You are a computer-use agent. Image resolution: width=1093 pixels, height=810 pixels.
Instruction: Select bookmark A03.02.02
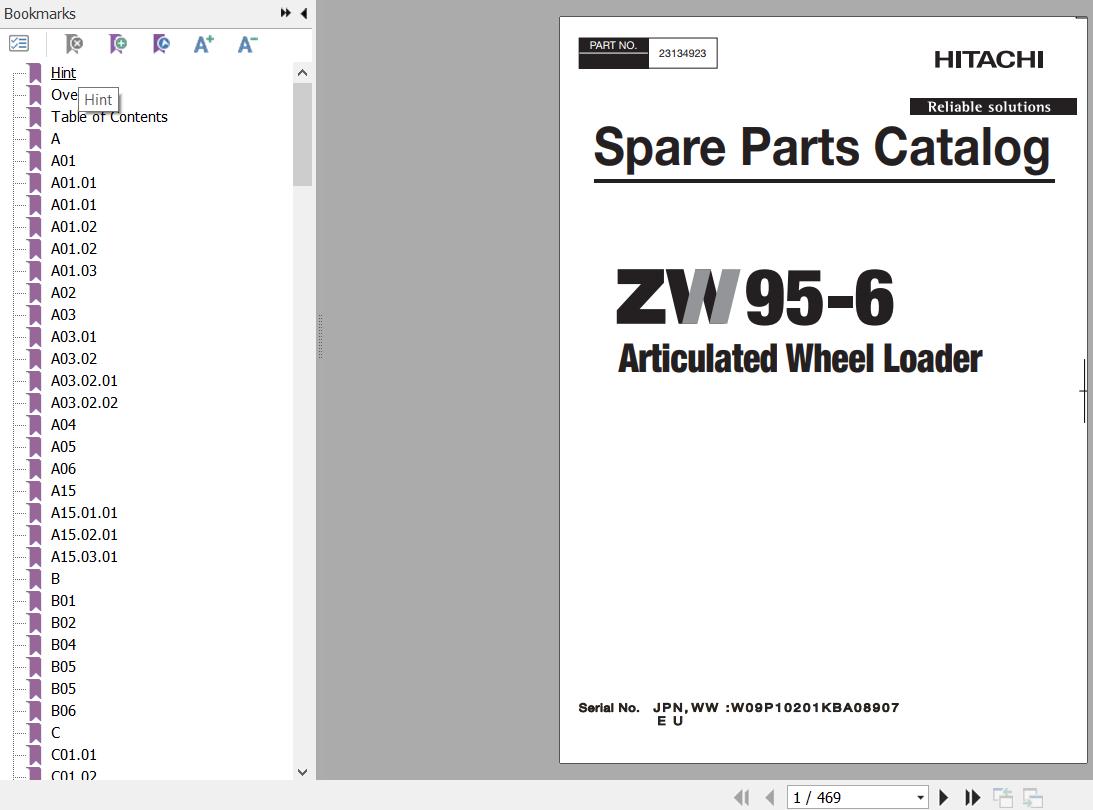pyautogui.click(x=84, y=402)
